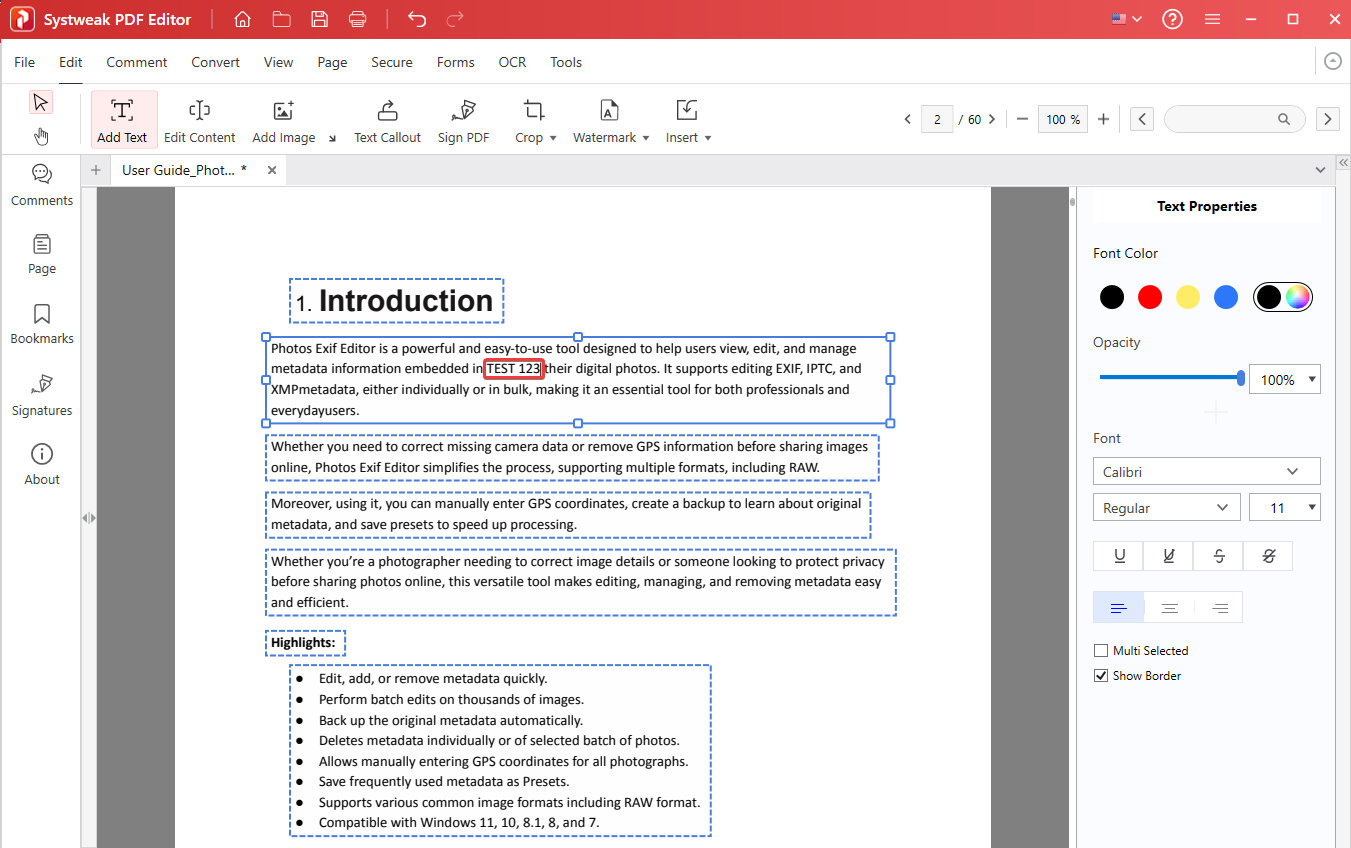Open the Secure menu
The image size is (1351, 848).
point(392,62)
